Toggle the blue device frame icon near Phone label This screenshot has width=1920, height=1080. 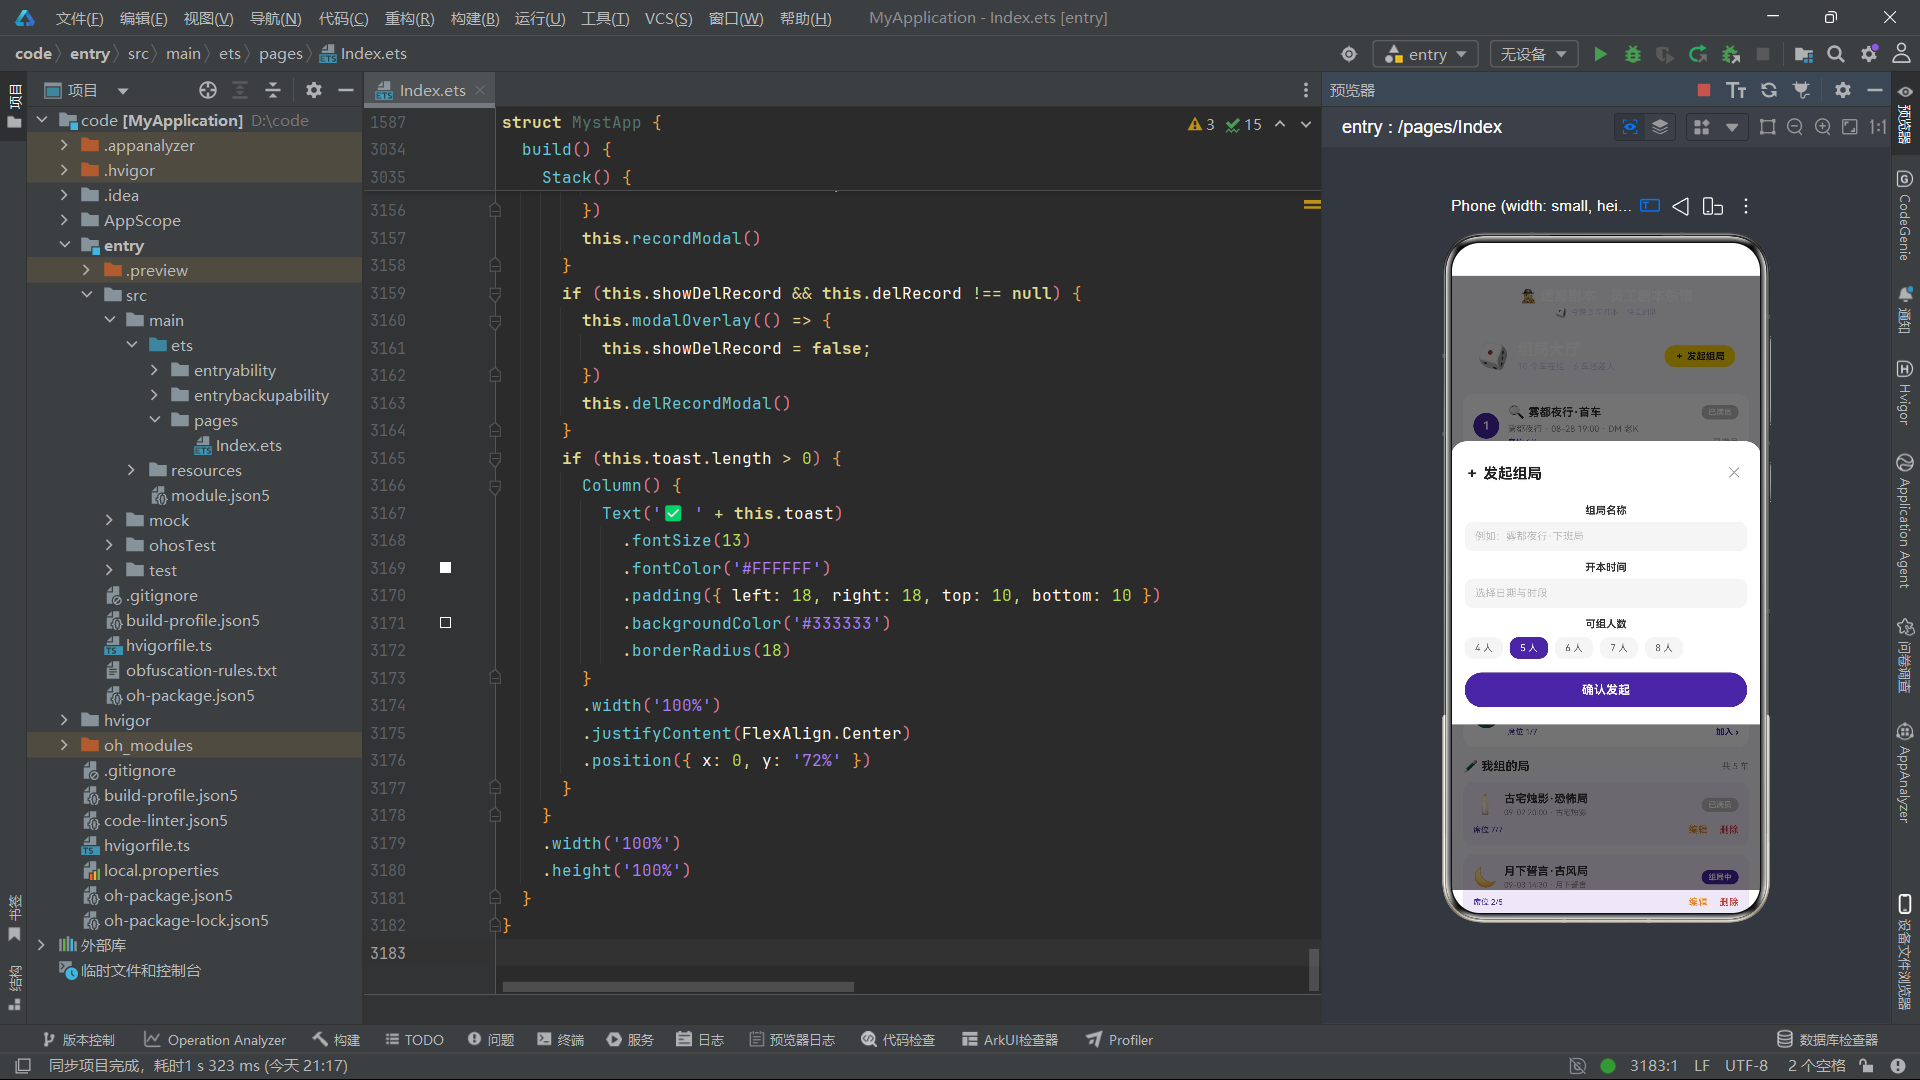coord(1650,206)
